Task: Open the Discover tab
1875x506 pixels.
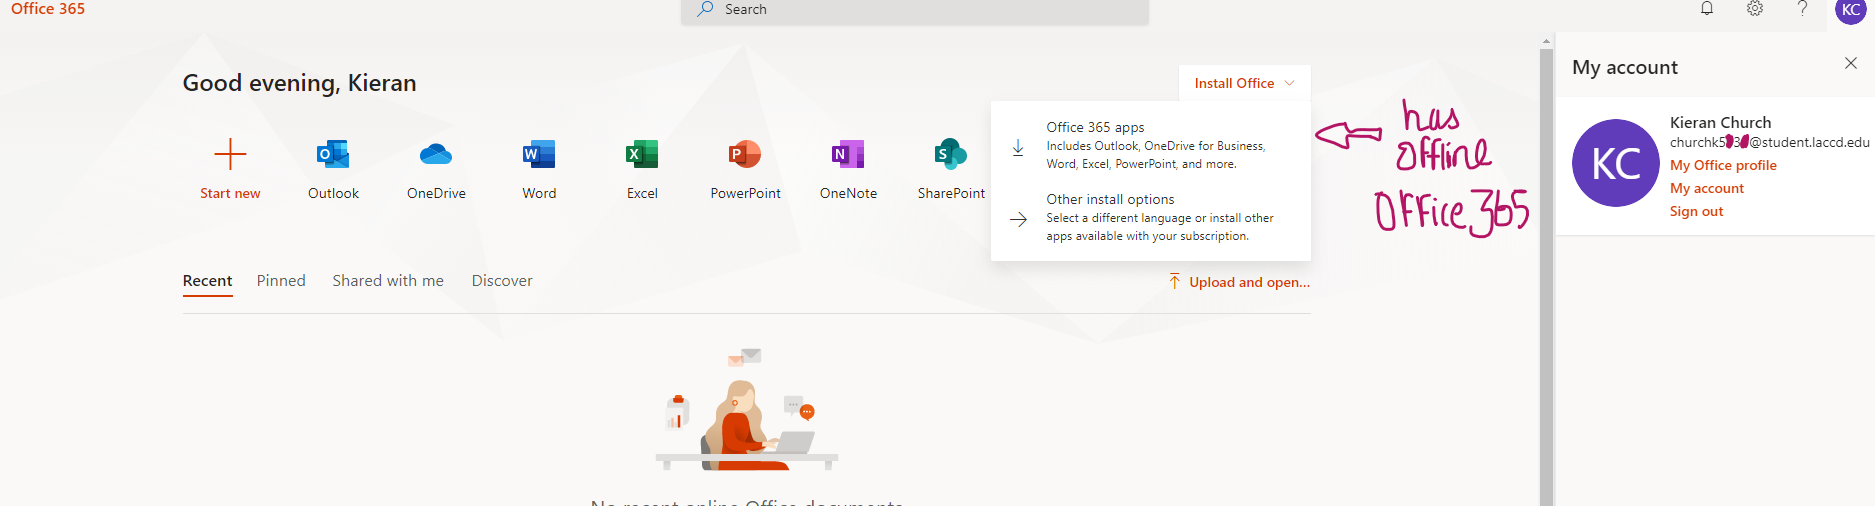Action: point(502,281)
